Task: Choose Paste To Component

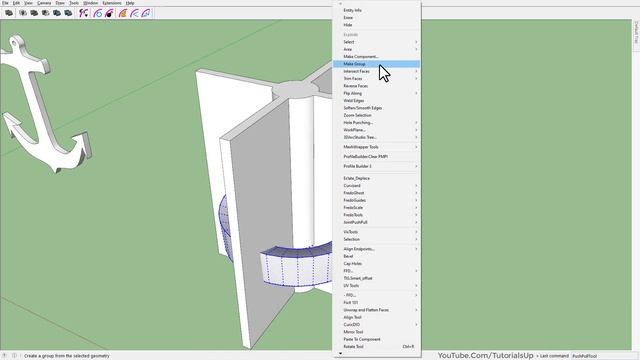Action: 376,340
